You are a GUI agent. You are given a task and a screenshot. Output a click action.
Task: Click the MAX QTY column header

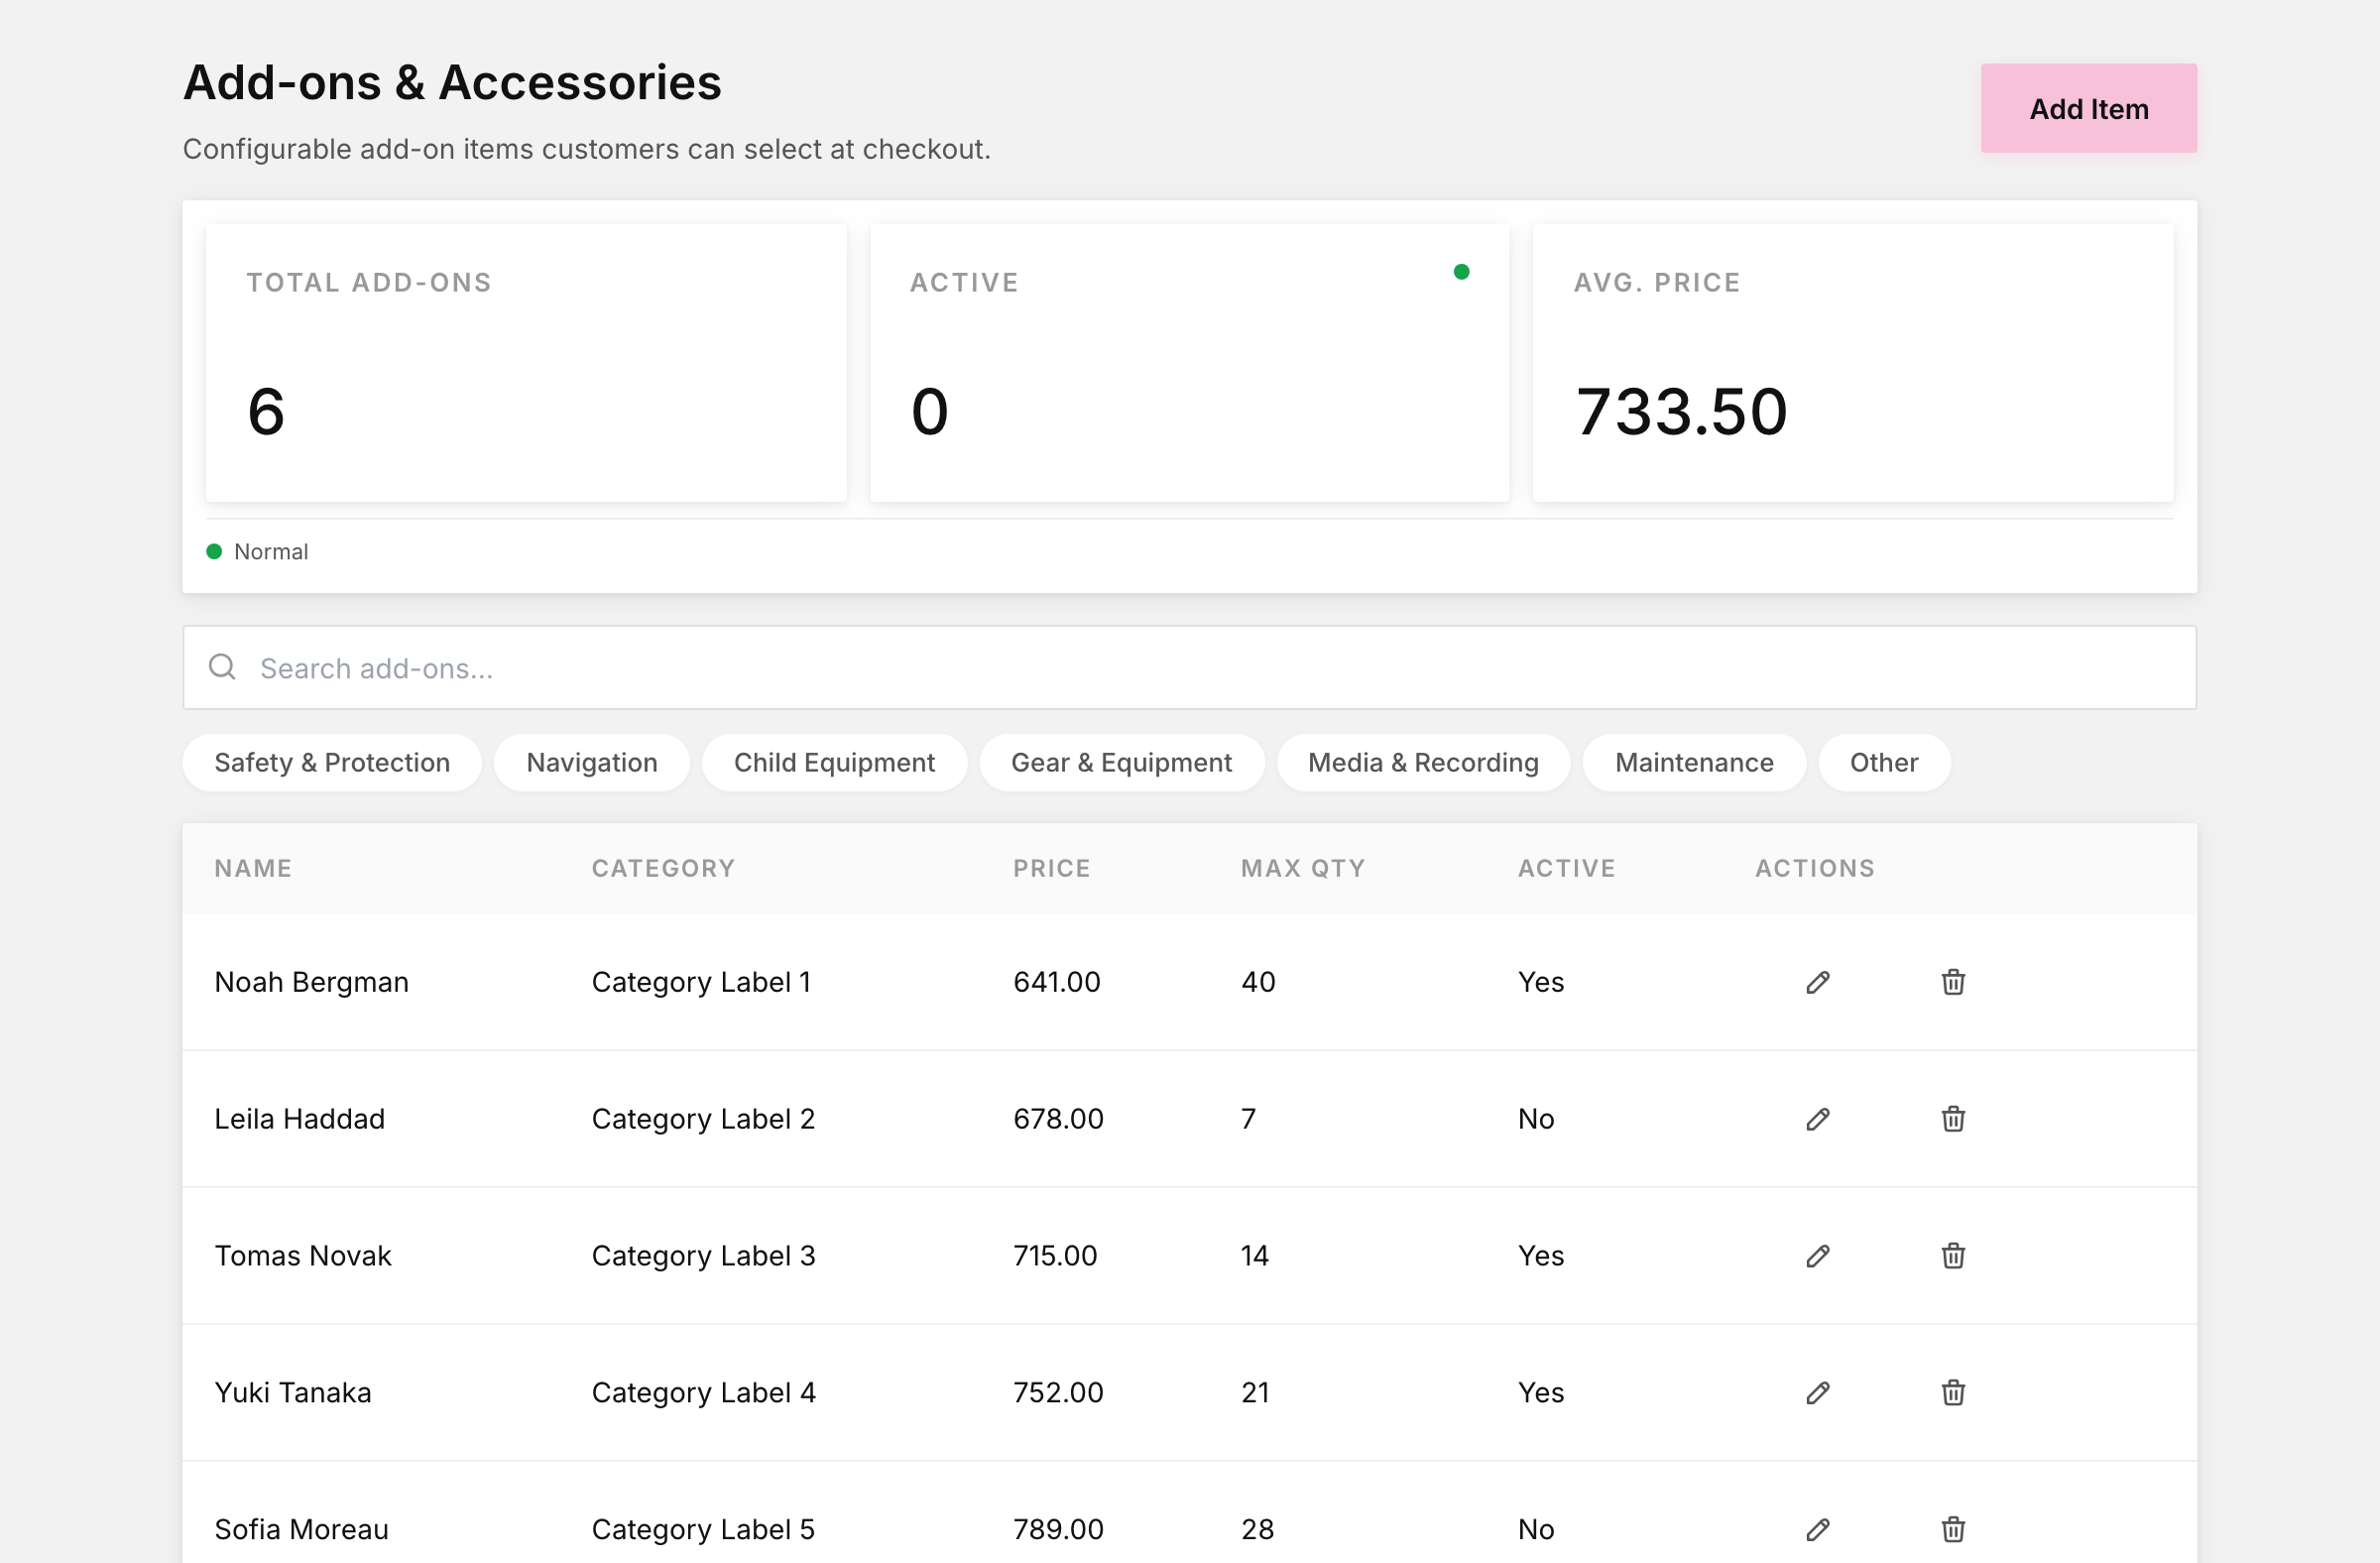tap(1303, 868)
